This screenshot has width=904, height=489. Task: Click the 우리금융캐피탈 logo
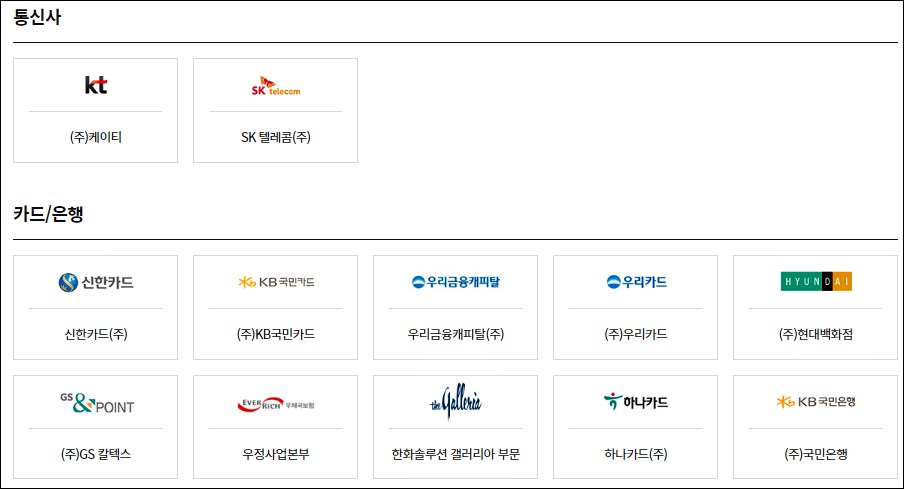(x=455, y=282)
